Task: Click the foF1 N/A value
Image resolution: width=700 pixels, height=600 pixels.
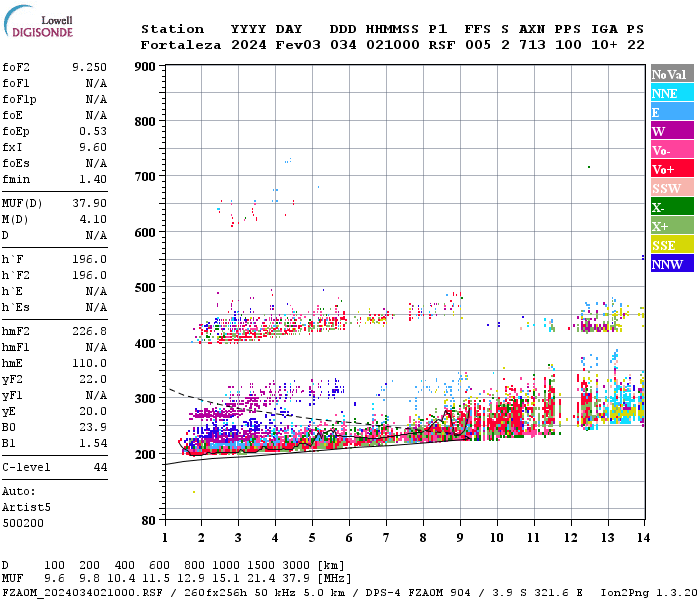Action: [96, 83]
